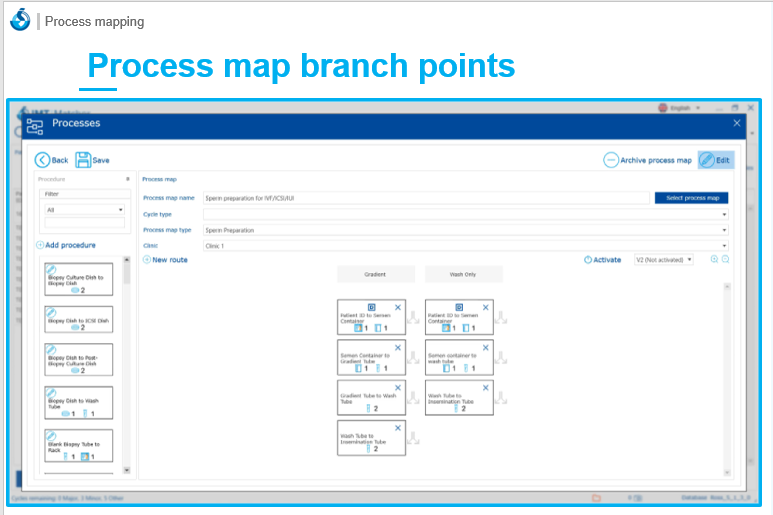Screen dimensions: 773x515
Task: Click the Back arrow icon
Action: (43, 160)
